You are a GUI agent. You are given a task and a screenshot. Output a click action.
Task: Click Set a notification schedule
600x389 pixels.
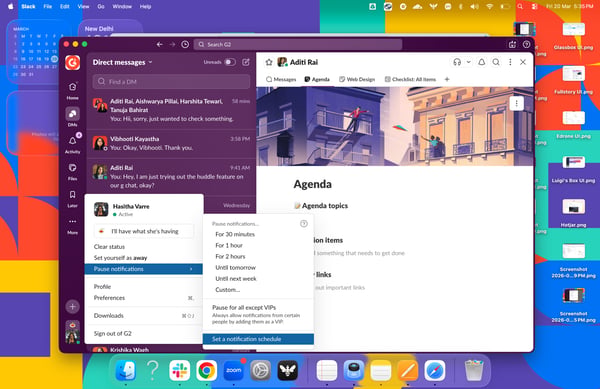click(x=258, y=339)
